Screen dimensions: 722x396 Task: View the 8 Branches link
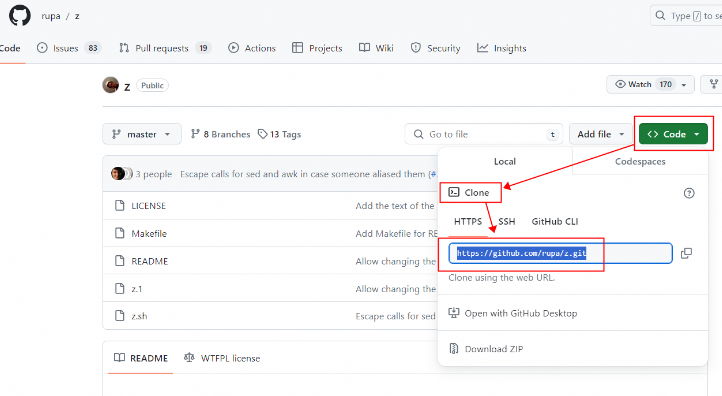tap(221, 134)
